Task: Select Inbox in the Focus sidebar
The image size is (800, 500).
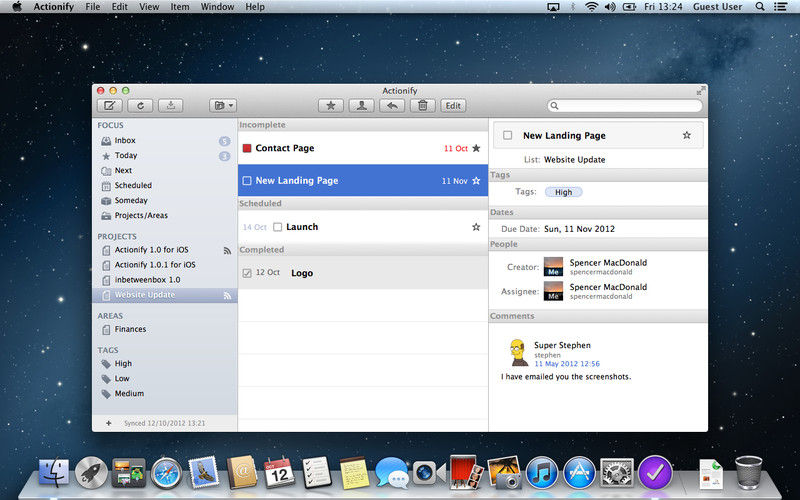Action: click(165, 140)
